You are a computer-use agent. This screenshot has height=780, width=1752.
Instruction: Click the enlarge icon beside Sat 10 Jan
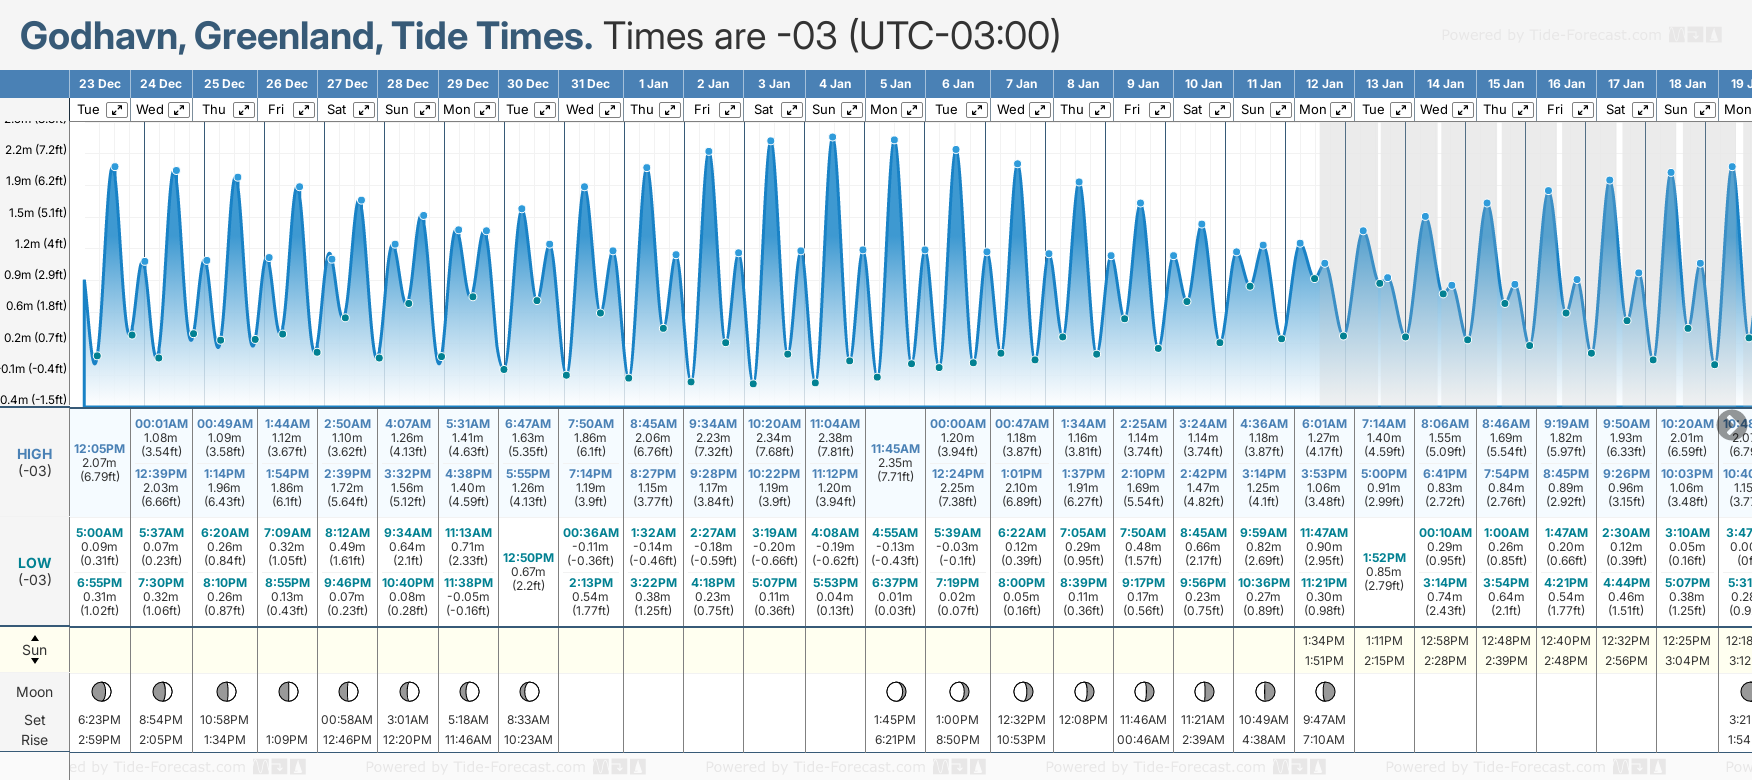(x=1220, y=110)
